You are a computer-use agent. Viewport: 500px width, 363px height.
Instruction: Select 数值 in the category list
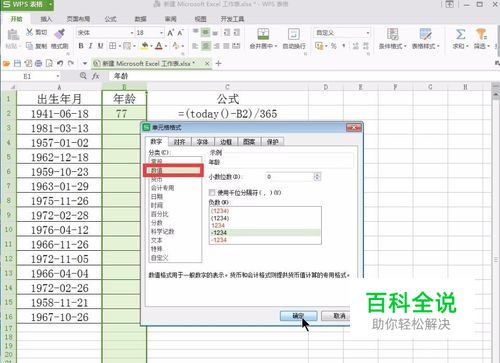pos(175,170)
